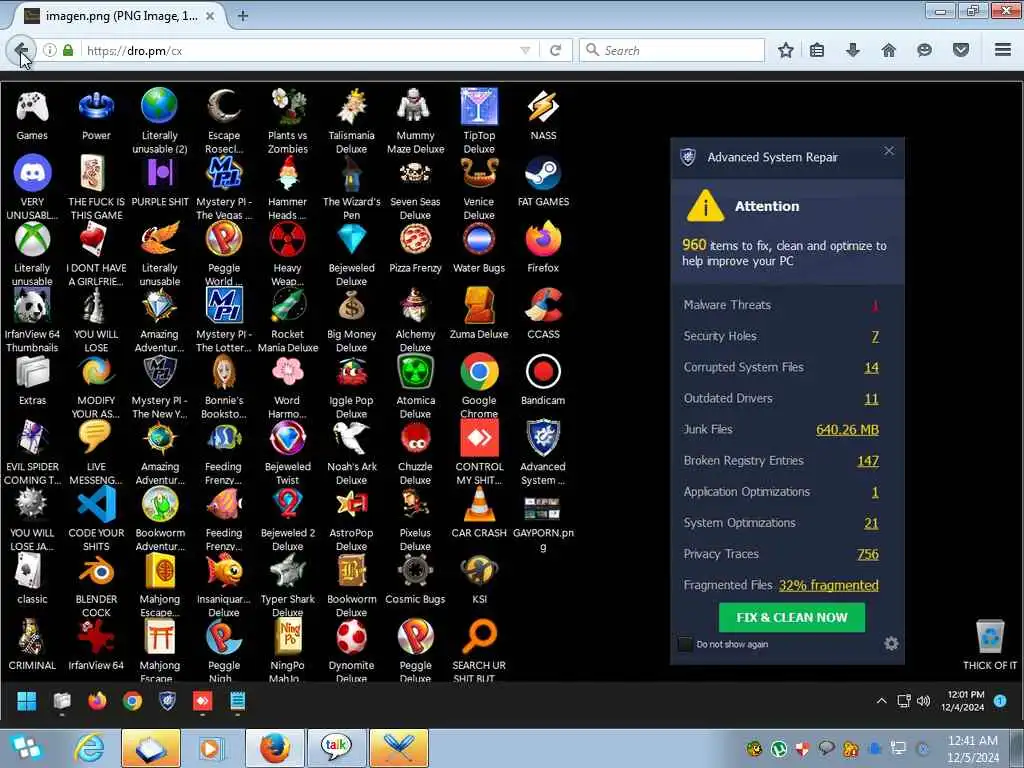This screenshot has width=1024, height=768.
Task: Open the System Optimizations 21 link
Action: [x=871, y=523]
